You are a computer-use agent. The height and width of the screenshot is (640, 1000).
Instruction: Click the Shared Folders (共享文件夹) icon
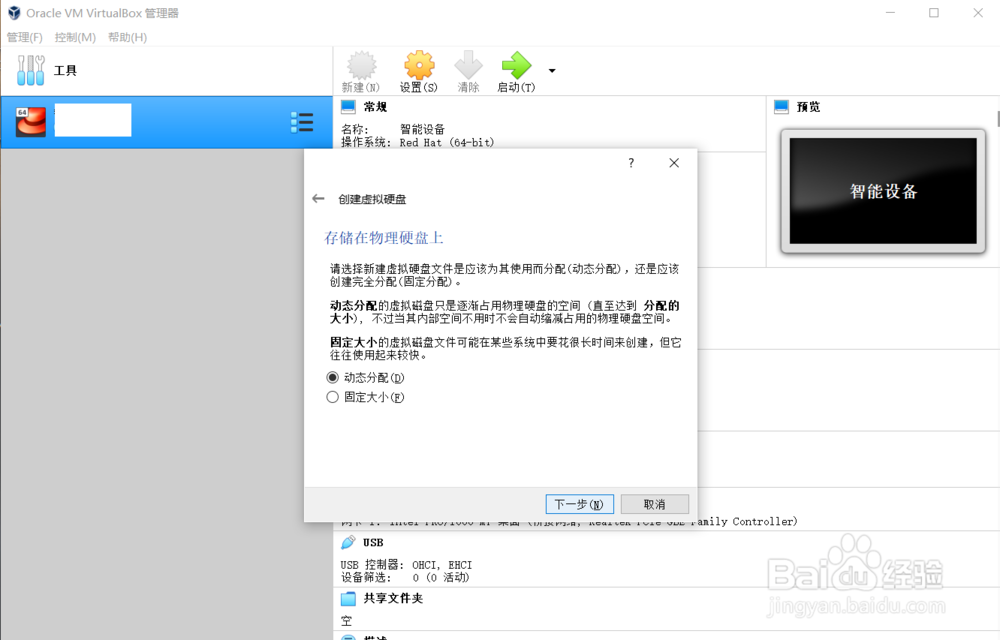[x=348, y=599]
